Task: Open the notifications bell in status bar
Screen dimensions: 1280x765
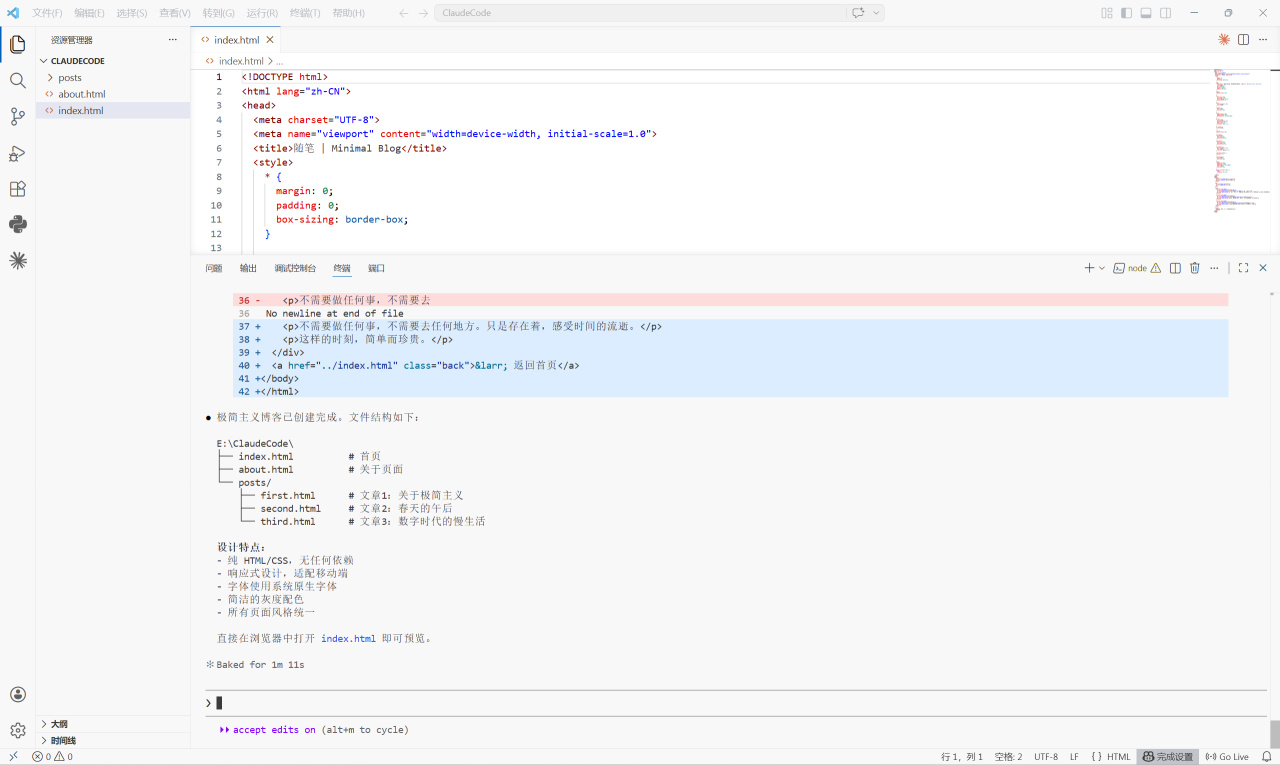Action: 1266,757
